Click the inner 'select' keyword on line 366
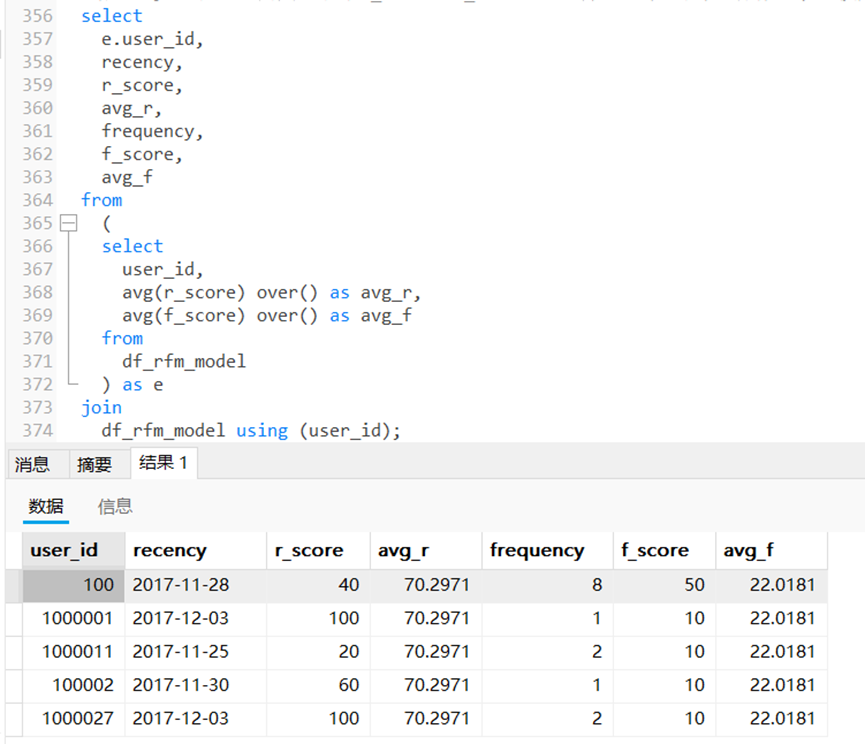The height and width of the screenshot is (744, 865). point(132,247)
